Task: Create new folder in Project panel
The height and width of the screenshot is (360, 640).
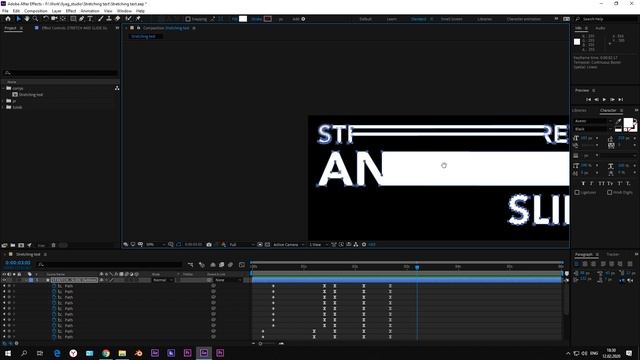Action: pyautogui.click(x=13, y=245)
